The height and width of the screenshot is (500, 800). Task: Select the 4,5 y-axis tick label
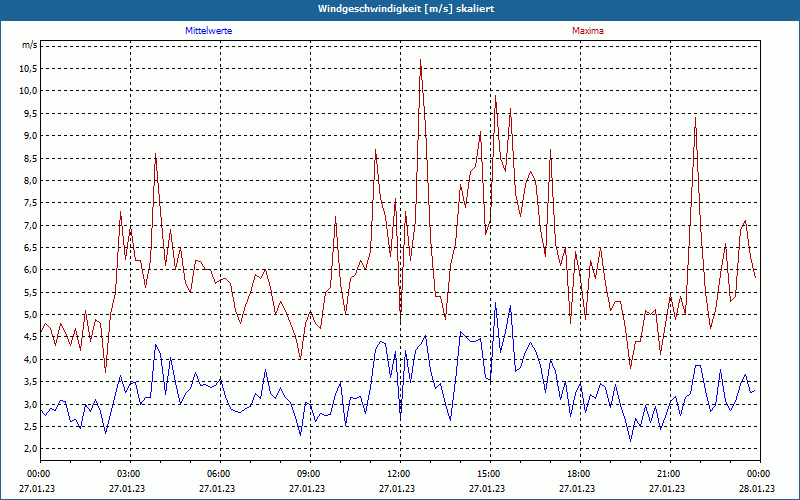pos(30,337)
